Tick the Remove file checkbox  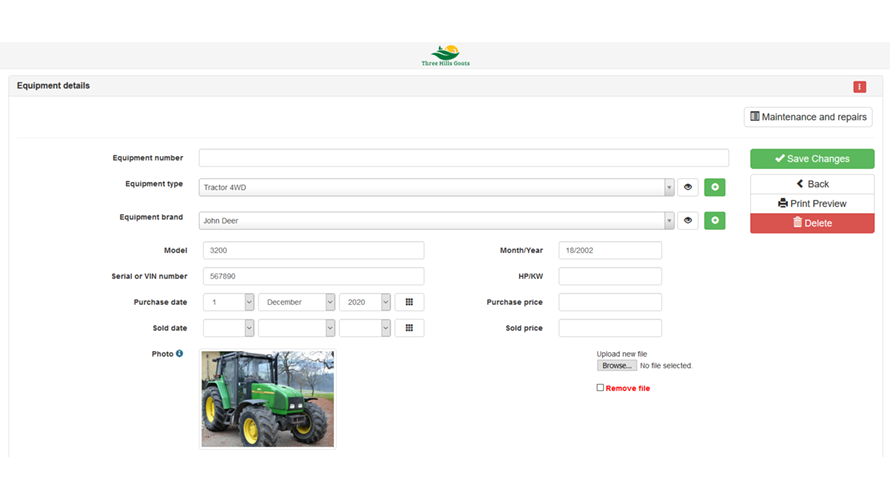pos(600,388)
